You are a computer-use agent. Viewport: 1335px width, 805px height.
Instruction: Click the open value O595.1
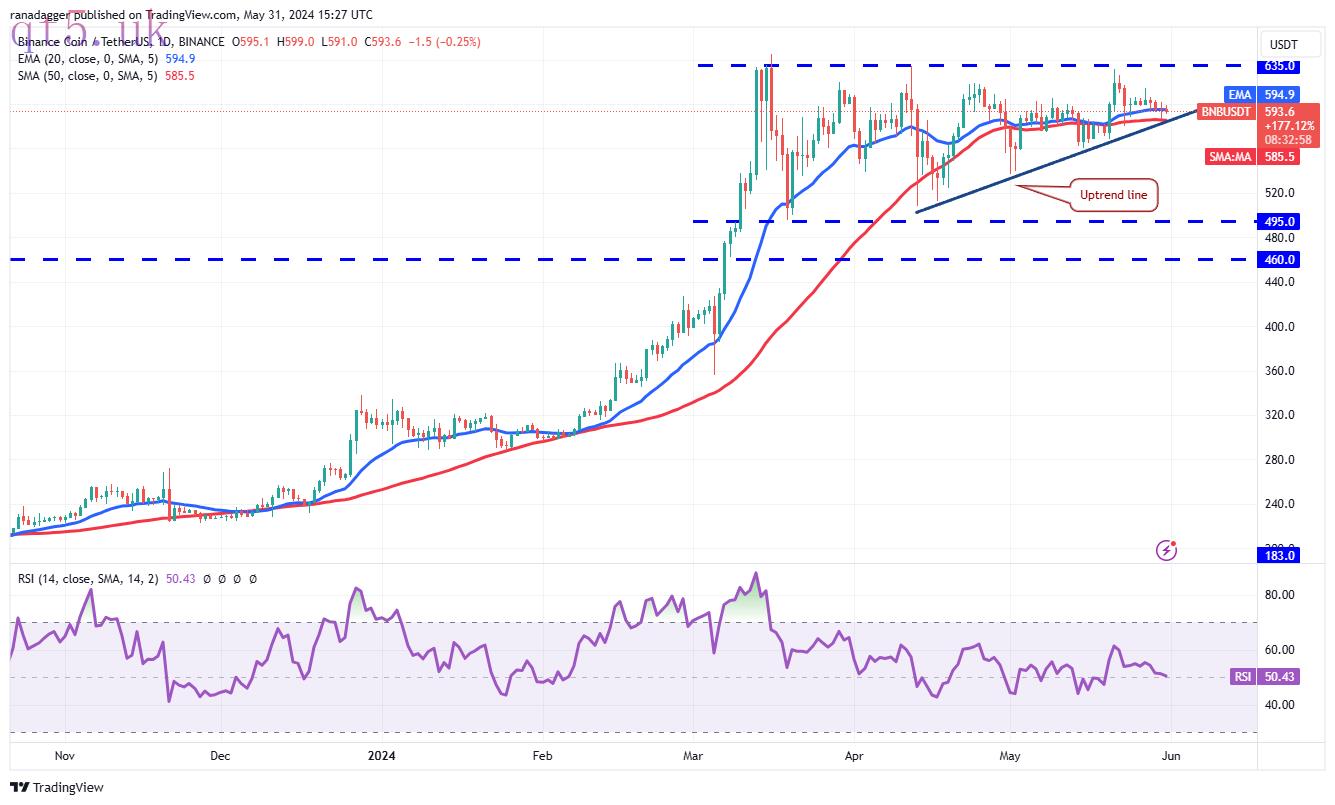(248, 42)
